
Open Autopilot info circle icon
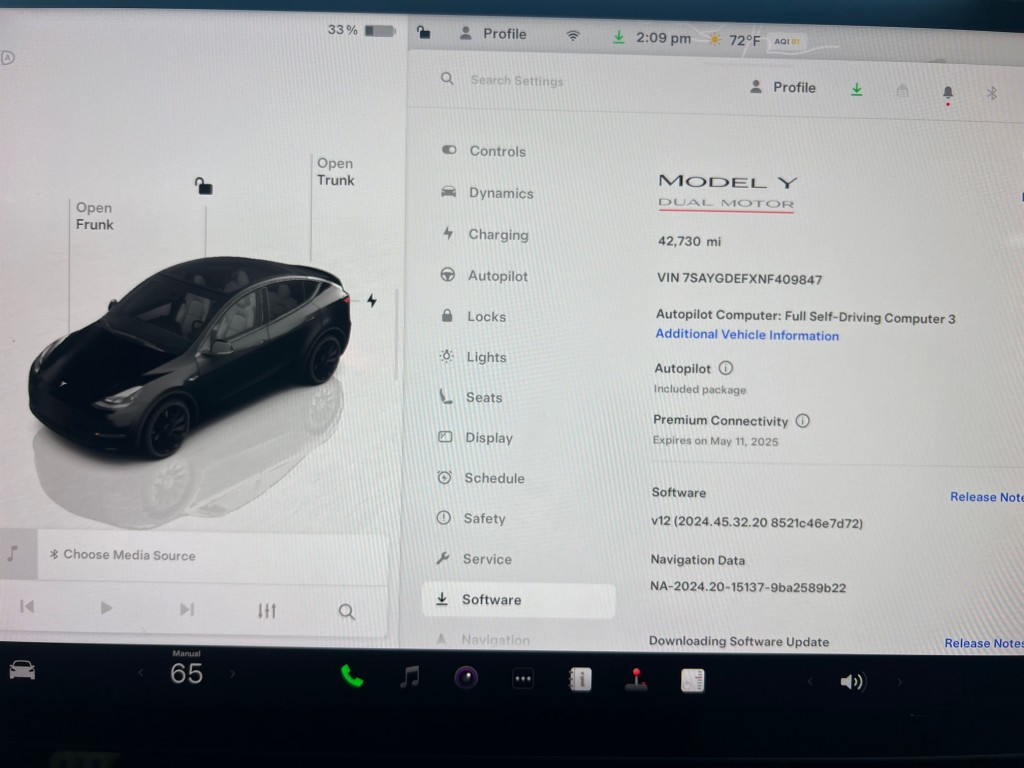[726, 368]
